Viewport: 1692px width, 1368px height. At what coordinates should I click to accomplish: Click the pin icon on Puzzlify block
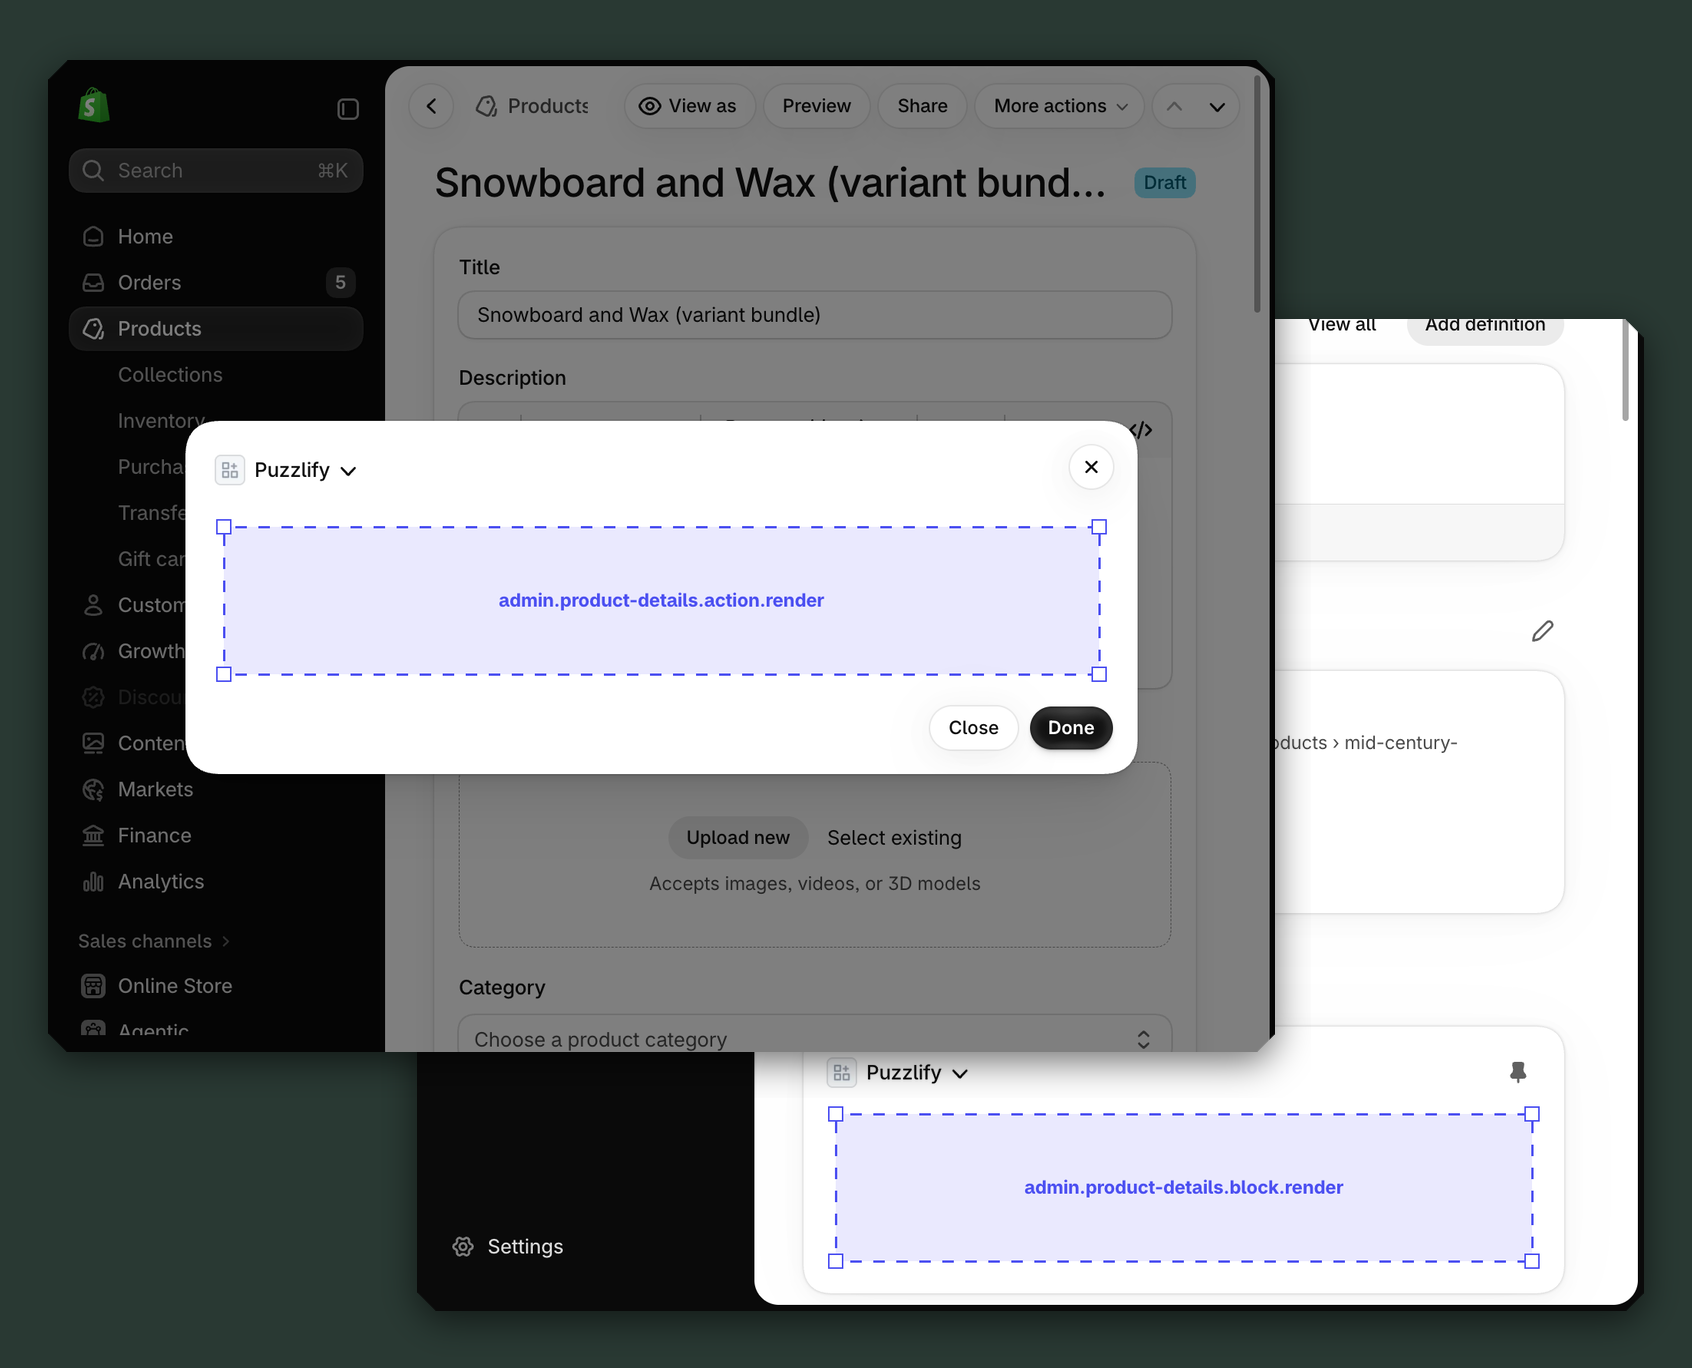click(1518, 1073)
